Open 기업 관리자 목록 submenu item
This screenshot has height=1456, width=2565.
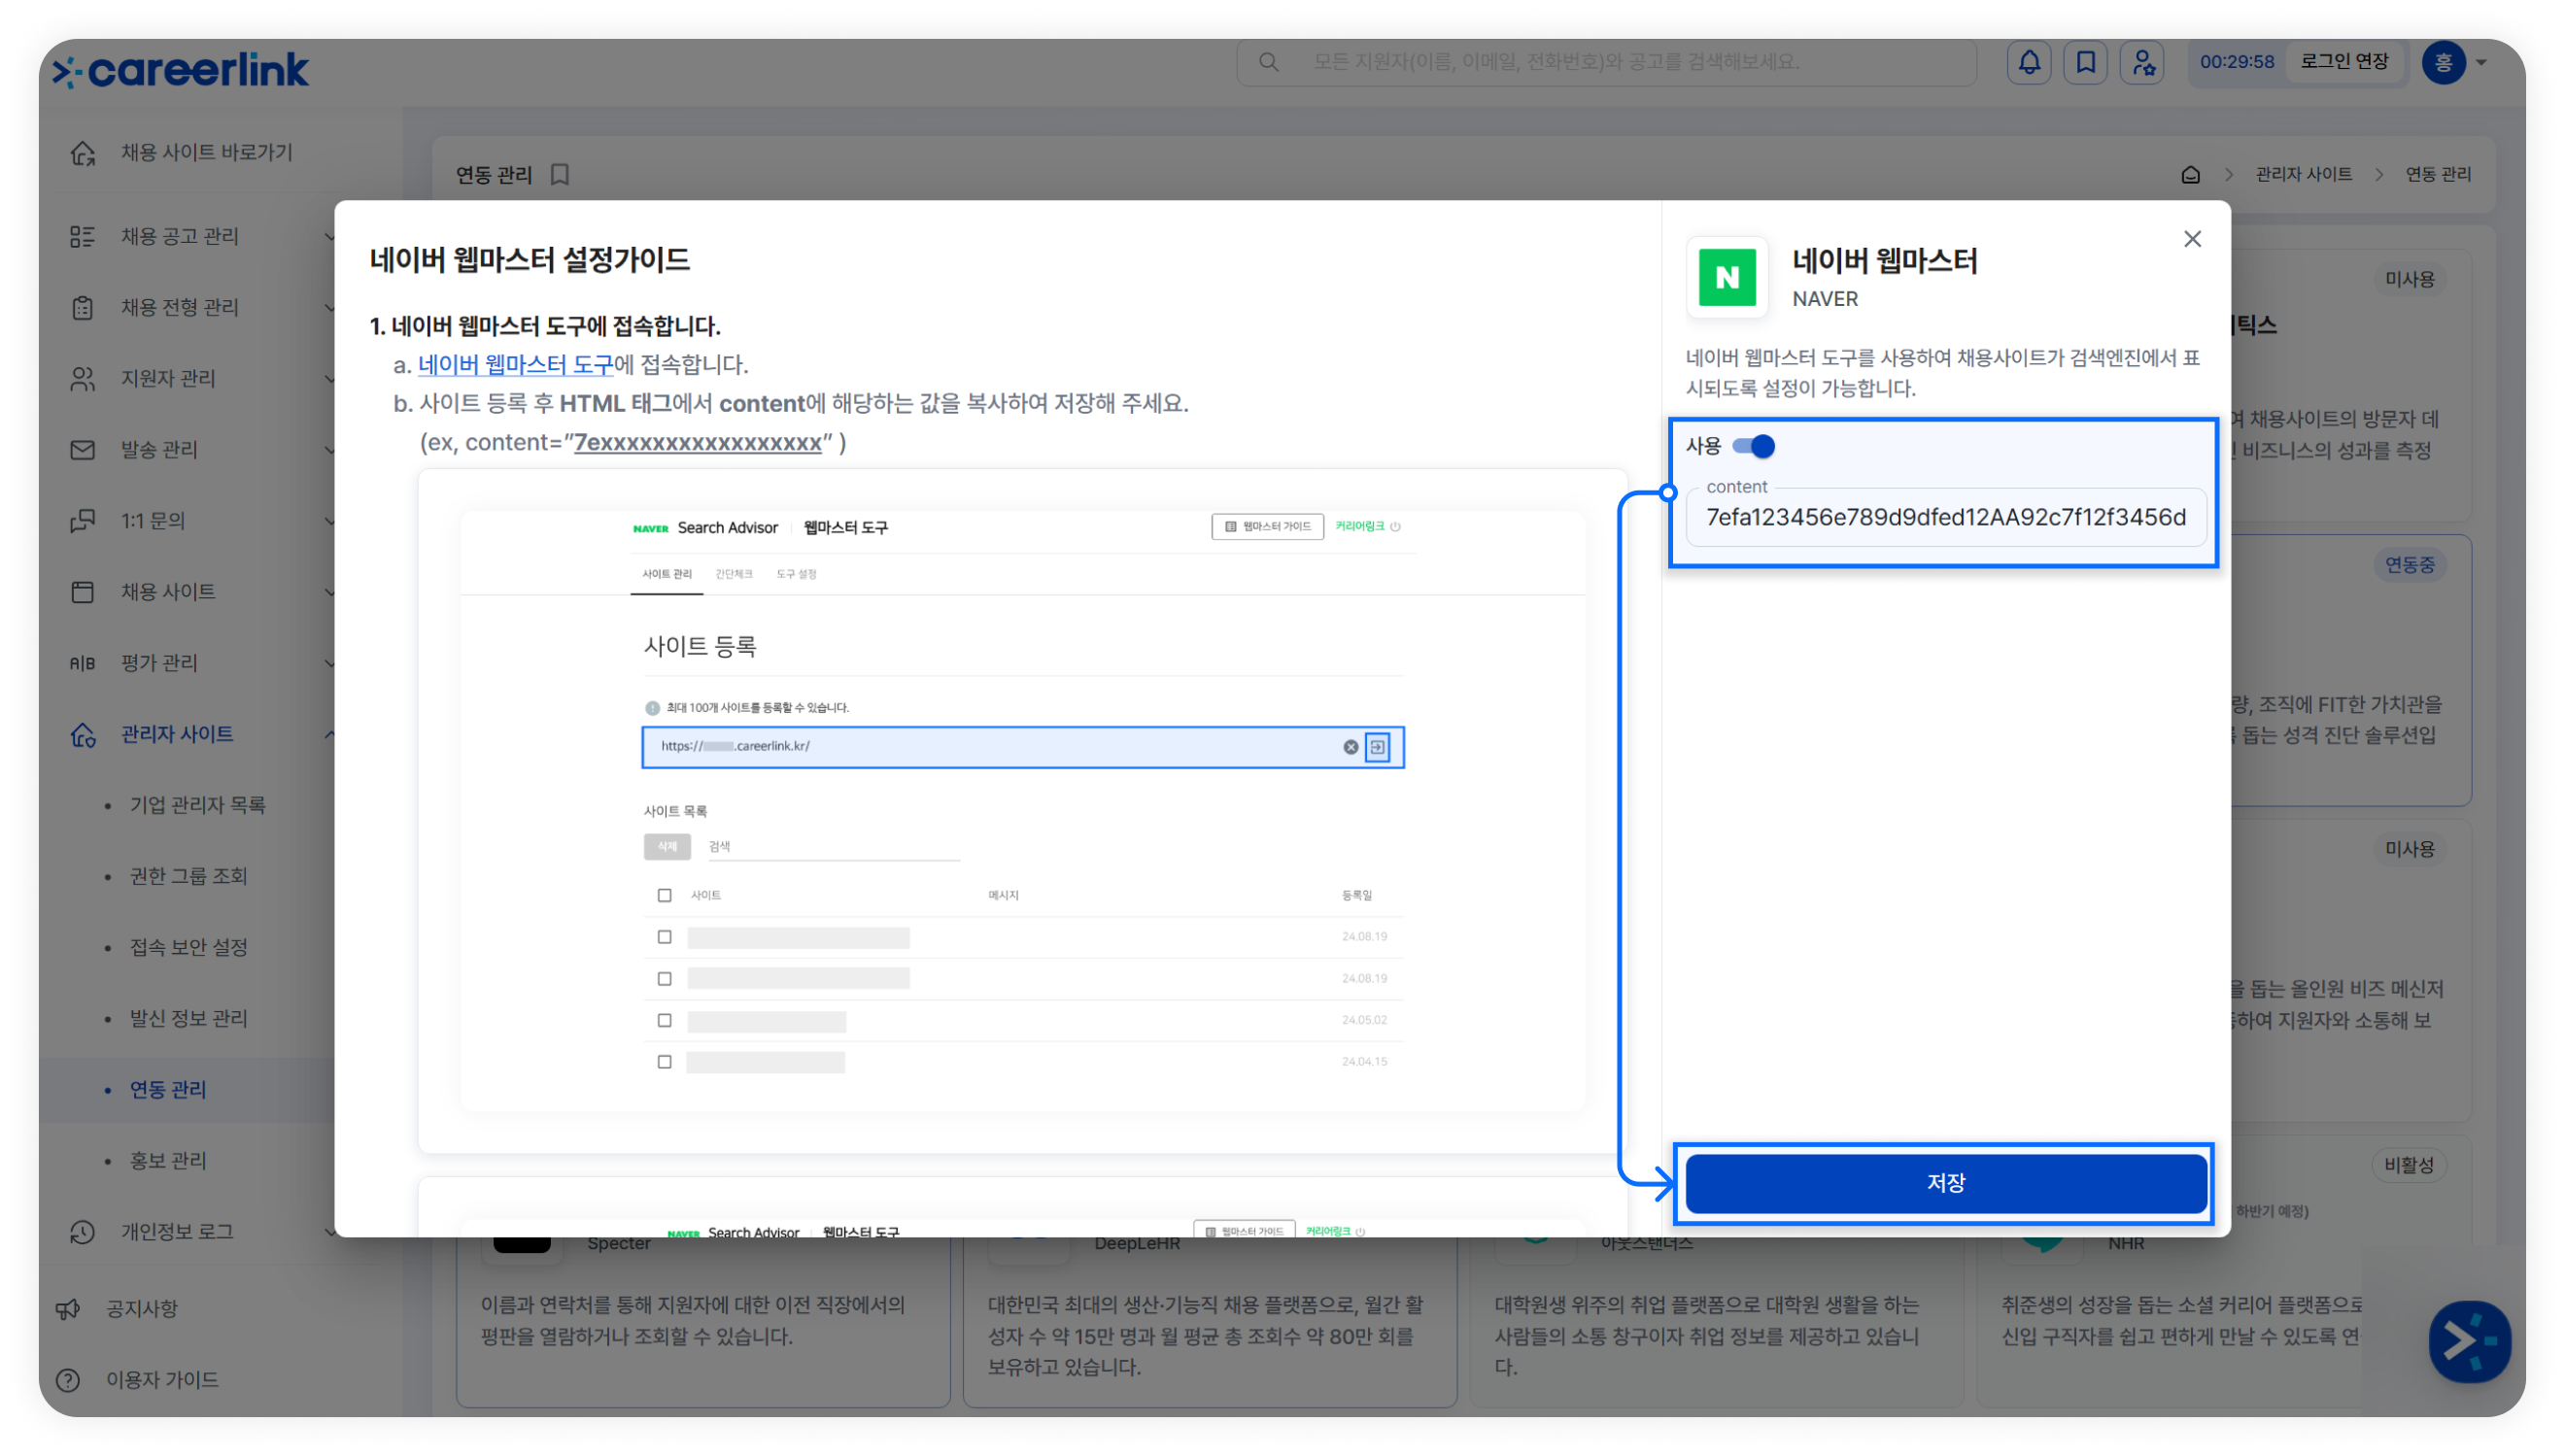pos(197,805)
